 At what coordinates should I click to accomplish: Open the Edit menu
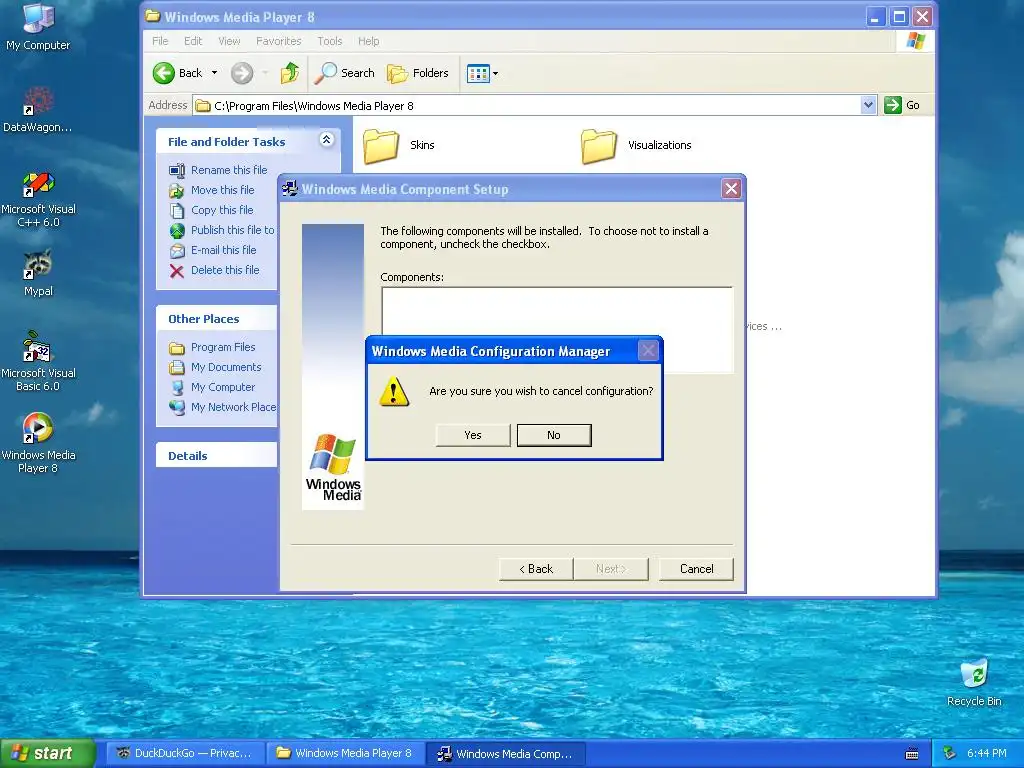pyautogui.click(x=193, y=41)
